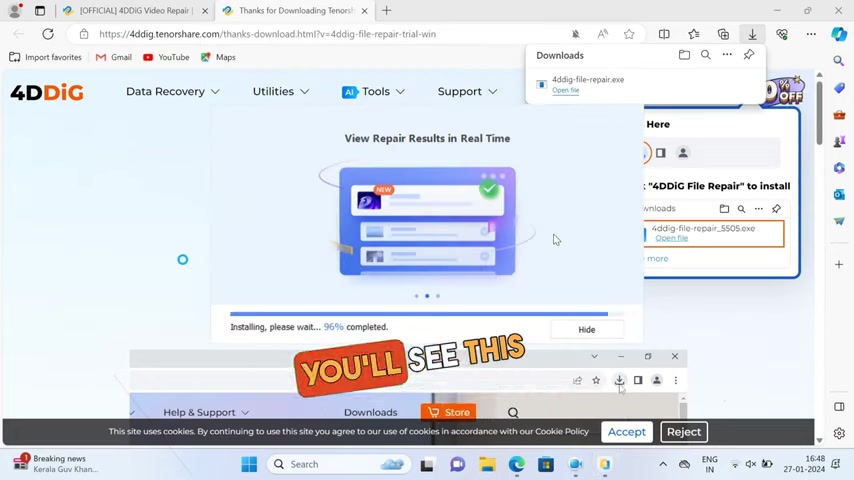Viewport: 854px width, 480px height.
Task: Open more options in Downloads panel
Action: pos(727,54)
